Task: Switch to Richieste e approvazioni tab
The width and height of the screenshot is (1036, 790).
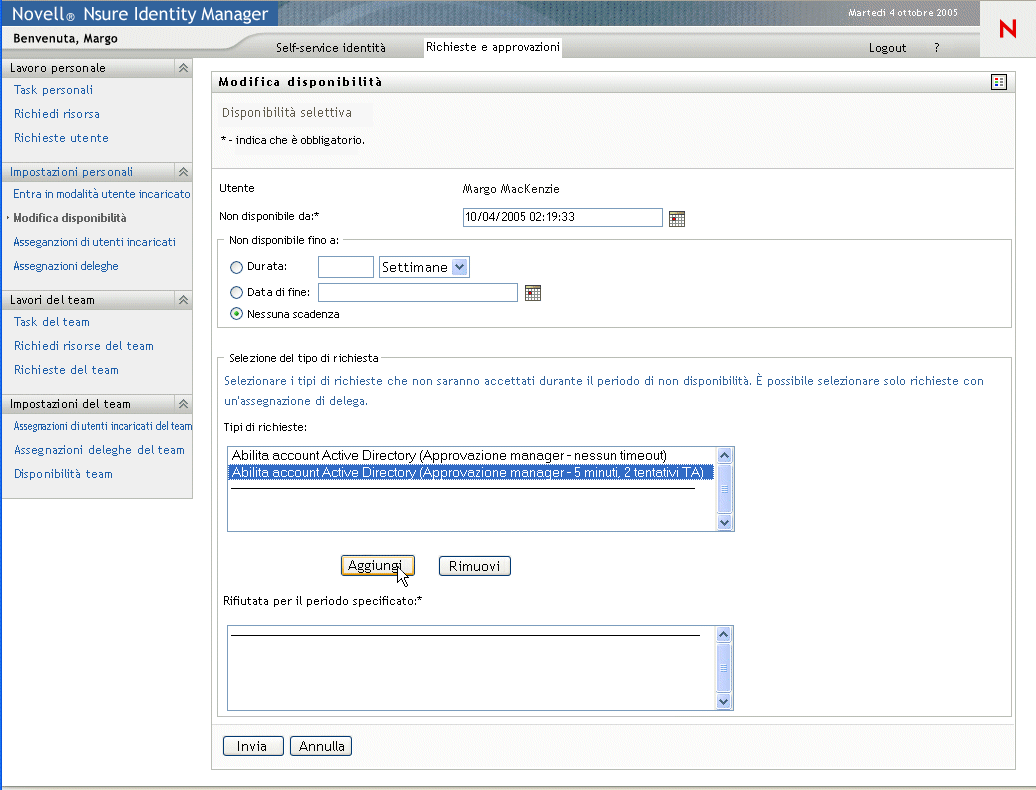Action: pos(492,47)
